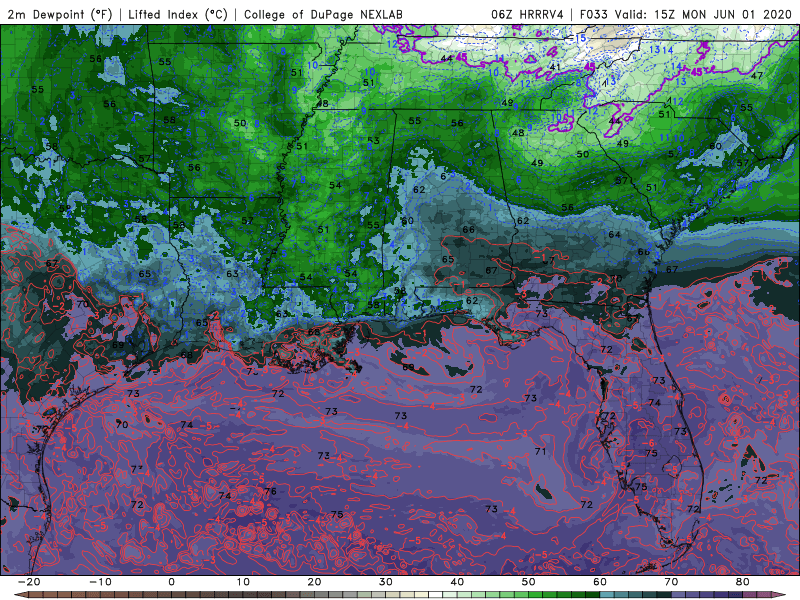This screenshot has width=800, height=600.
Task: Click the 80 label on the color scale
Action: tap(743, 582)
